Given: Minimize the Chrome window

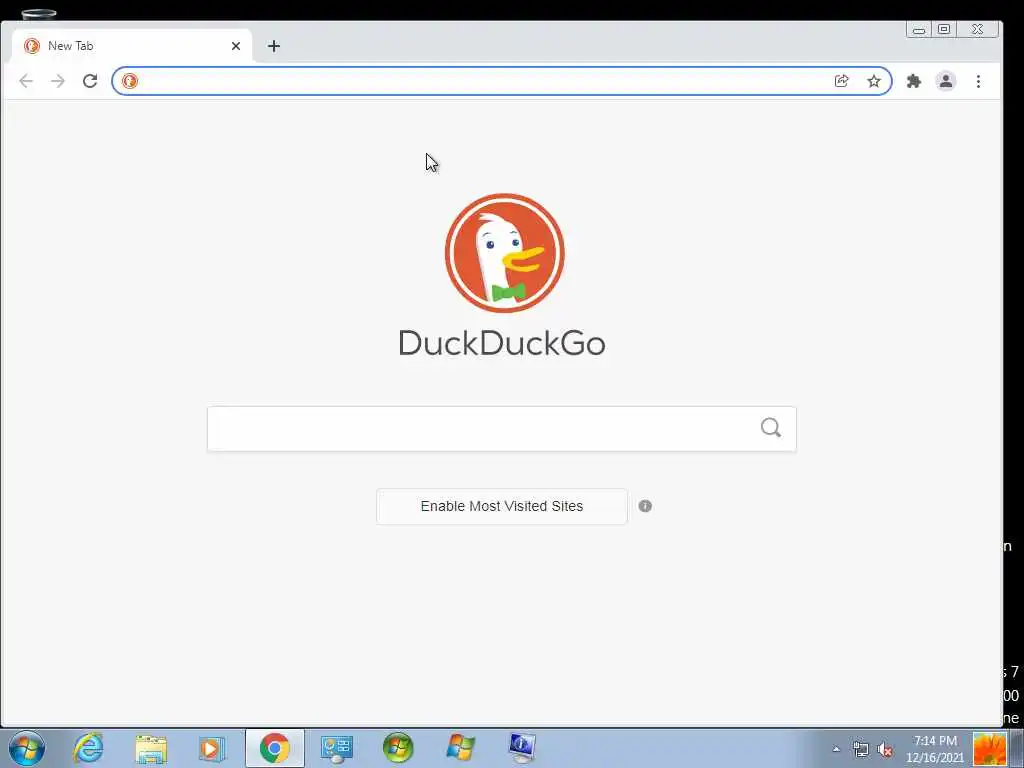Looking at the screenshot, I should point(919,29).
